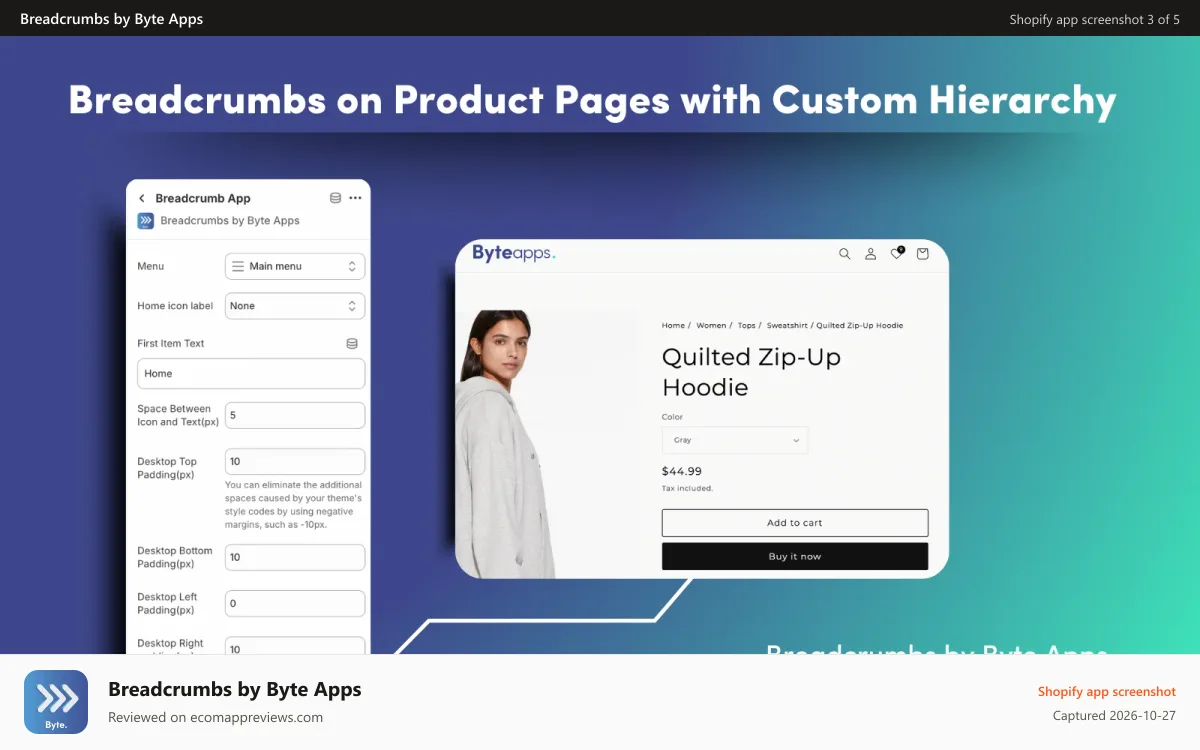Open the Gray color dropdown
Image resolution: width=1200 pixels, height=750 pixels.
click(735, 440)
